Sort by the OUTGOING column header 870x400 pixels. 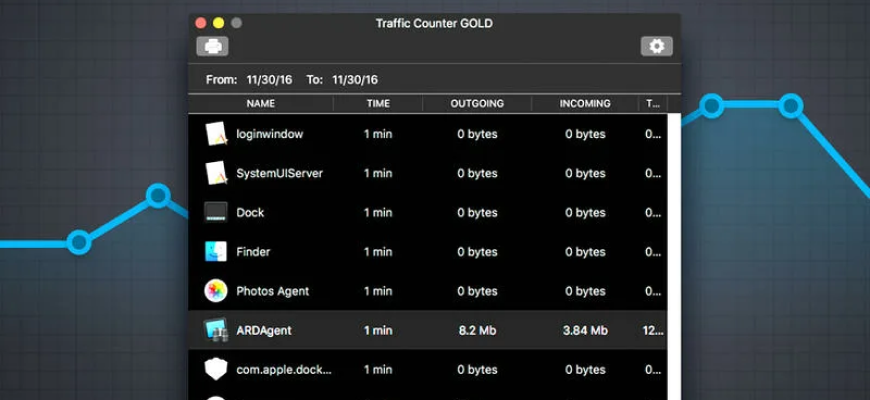pyautogui.click(x=477, y=103)
